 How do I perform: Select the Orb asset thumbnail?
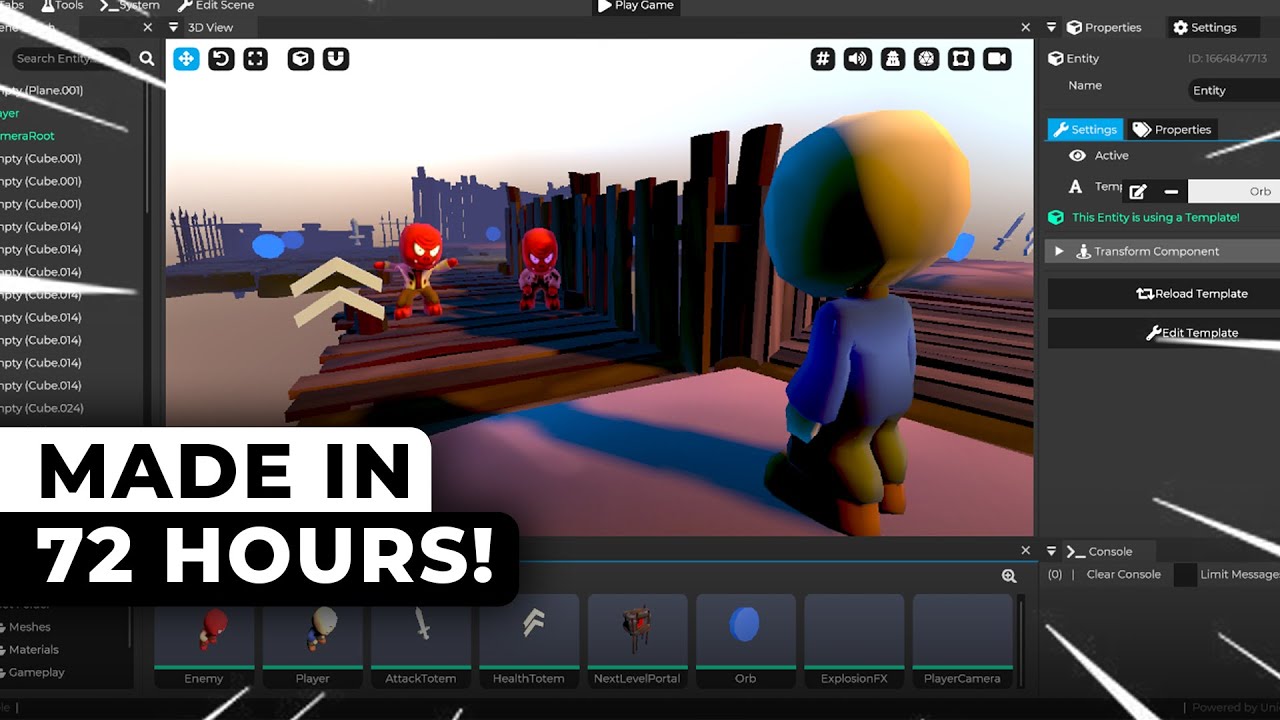[746, 641]
